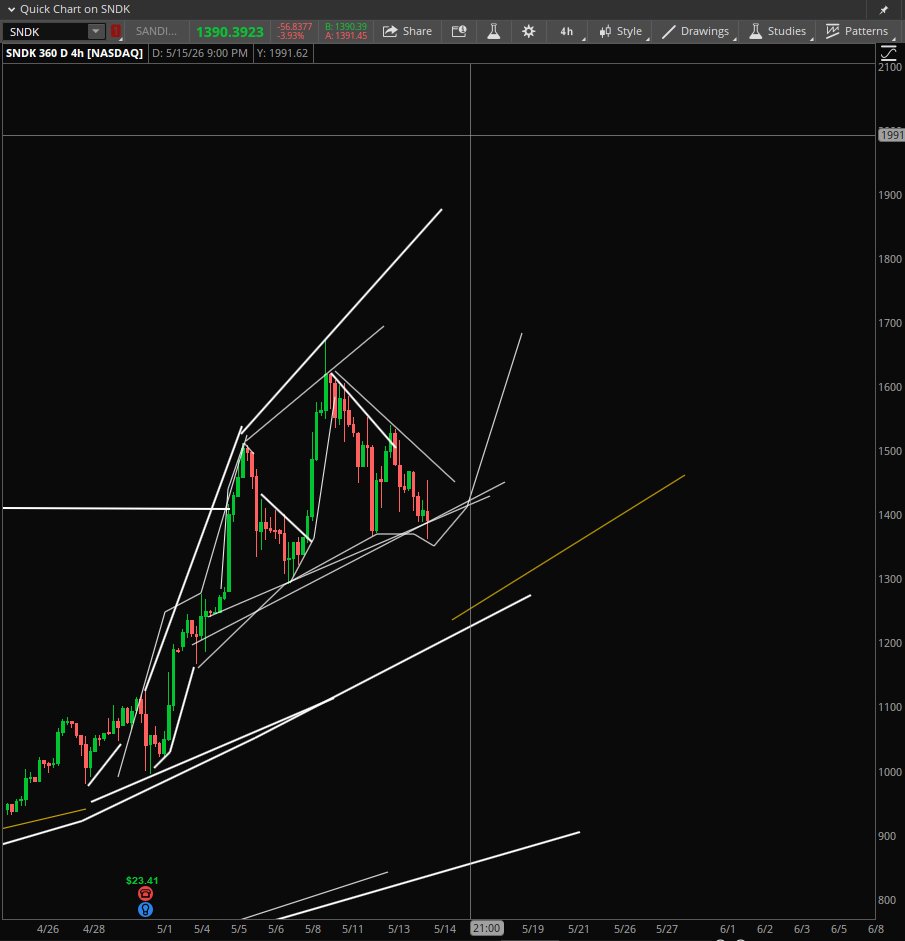
Task: Click the 5/4 date axis label
Action: pos(202,929)
